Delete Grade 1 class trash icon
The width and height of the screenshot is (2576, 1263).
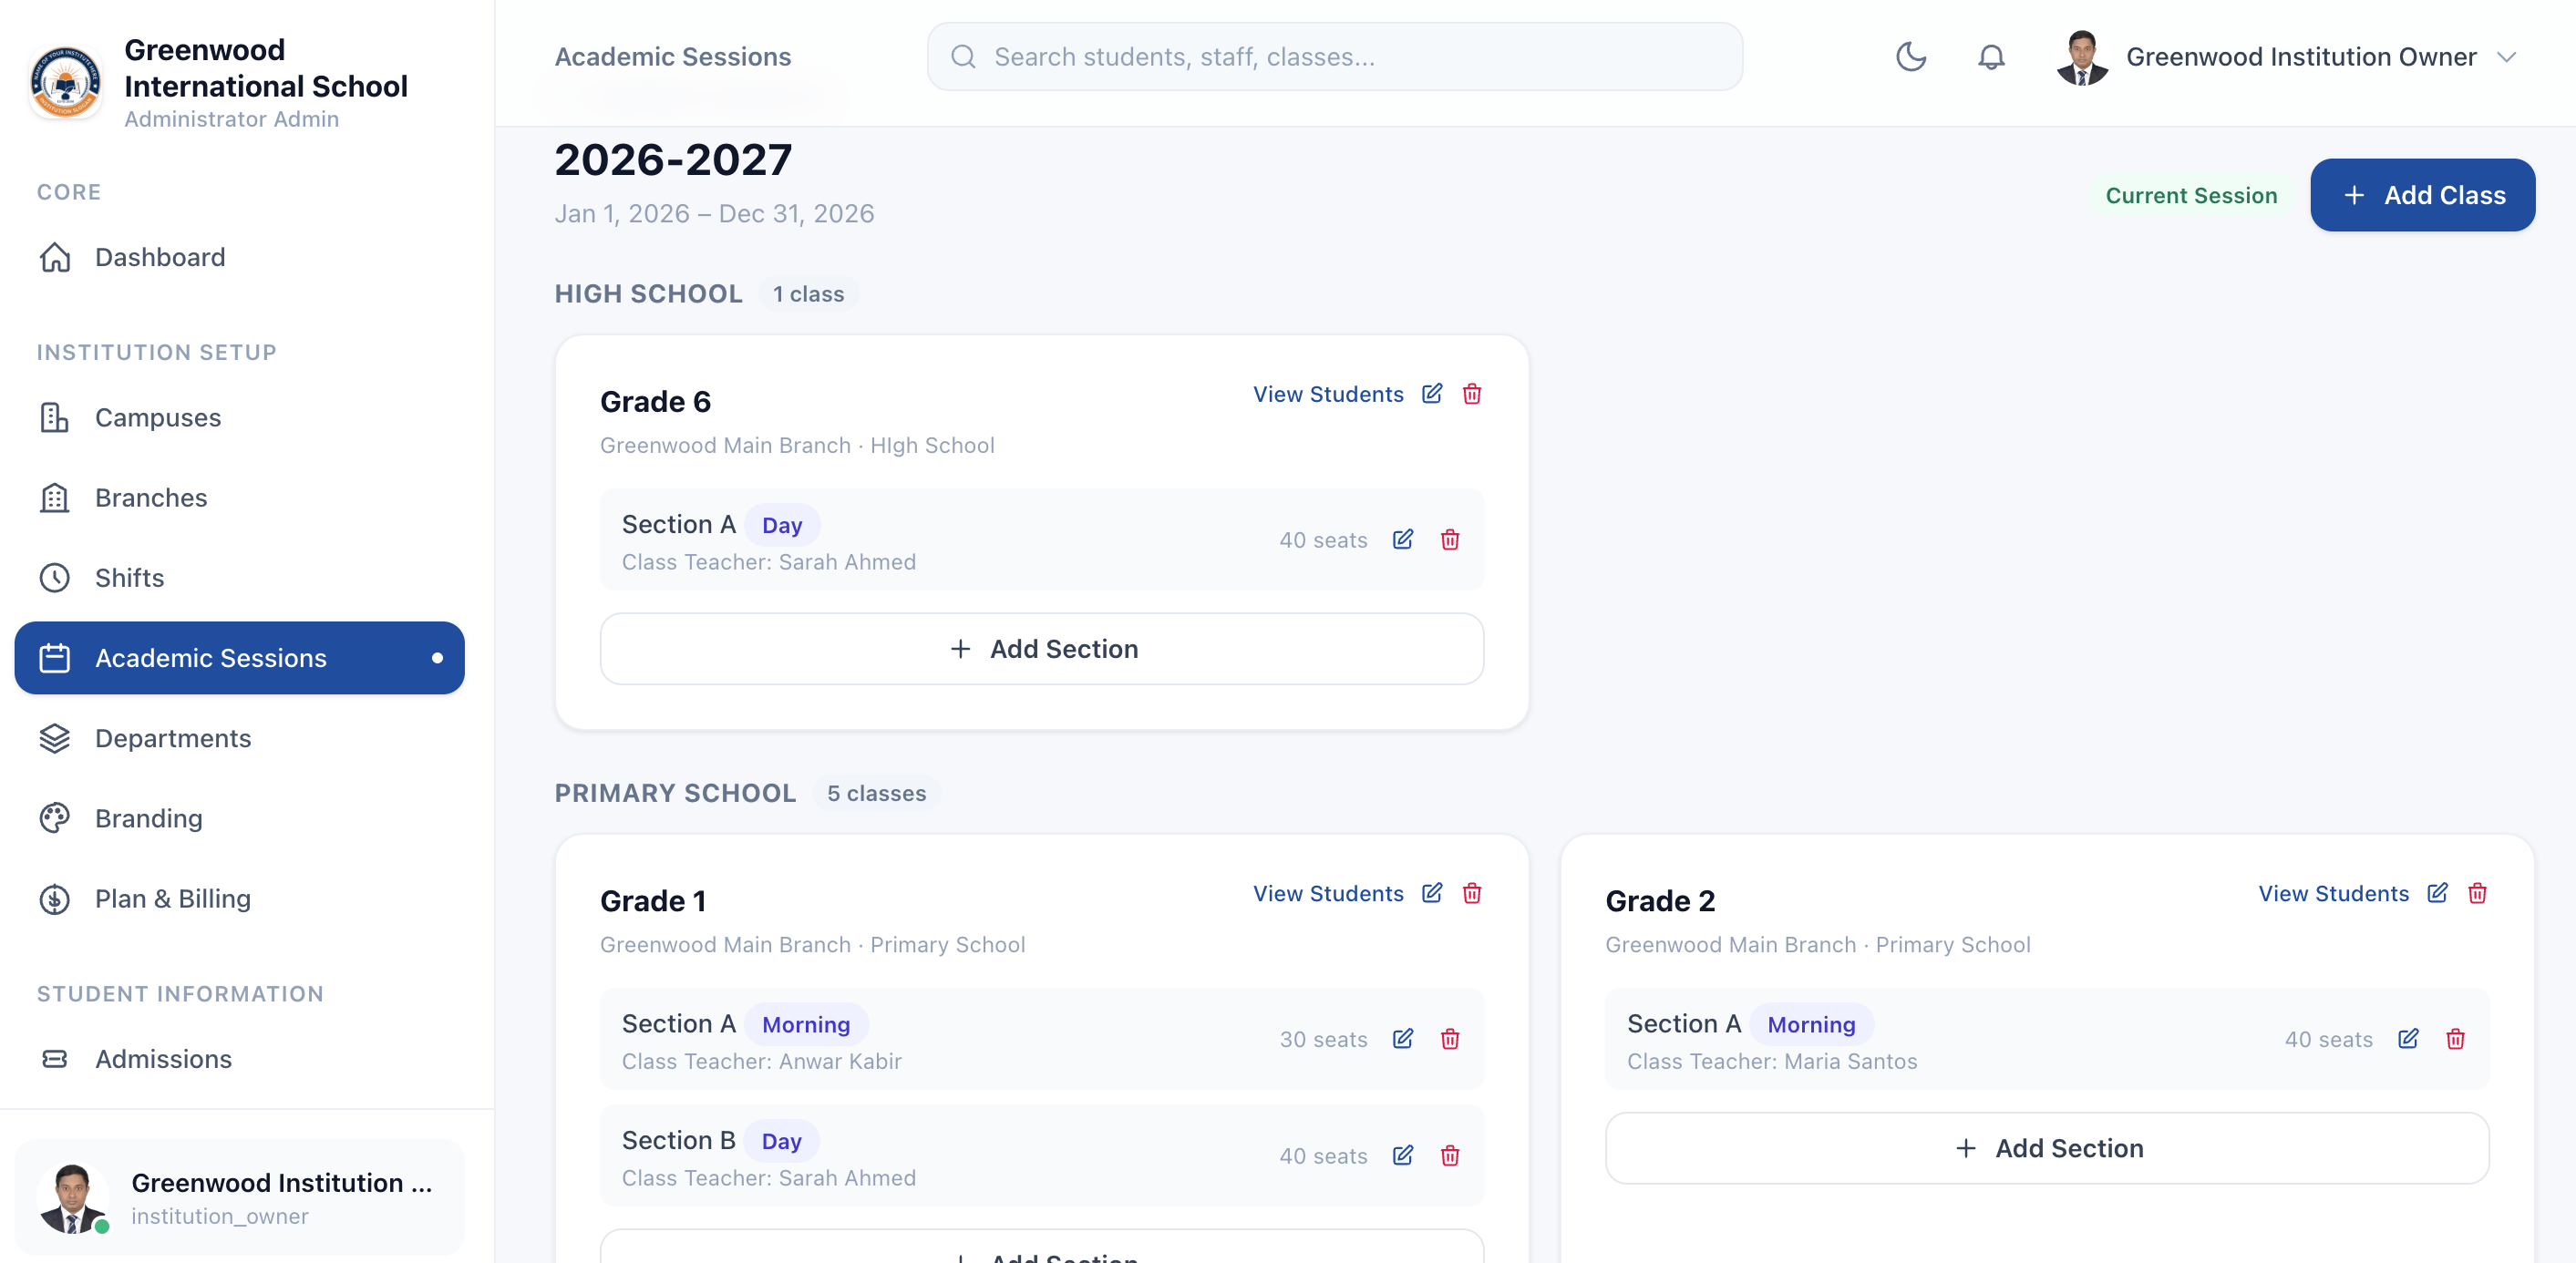pos(1472,892)
